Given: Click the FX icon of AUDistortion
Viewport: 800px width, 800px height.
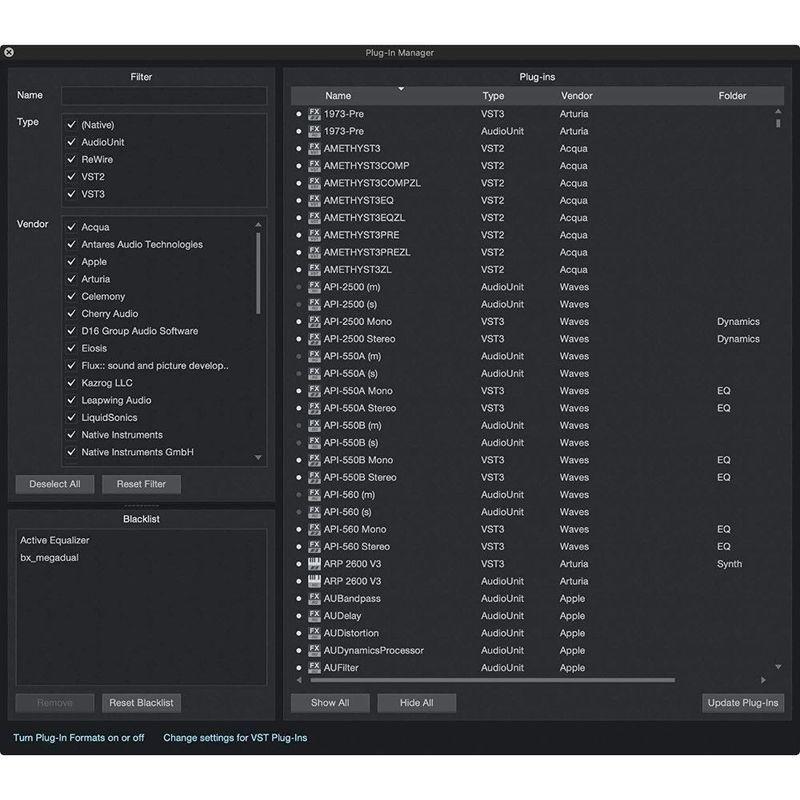Looking at the screenshot, I should (x=314, y=633).
